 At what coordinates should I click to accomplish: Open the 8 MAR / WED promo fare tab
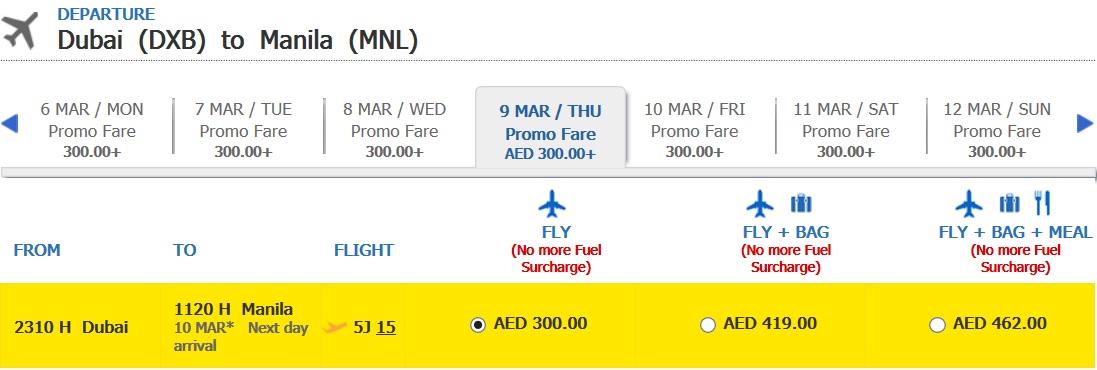(x=394, y=130)
